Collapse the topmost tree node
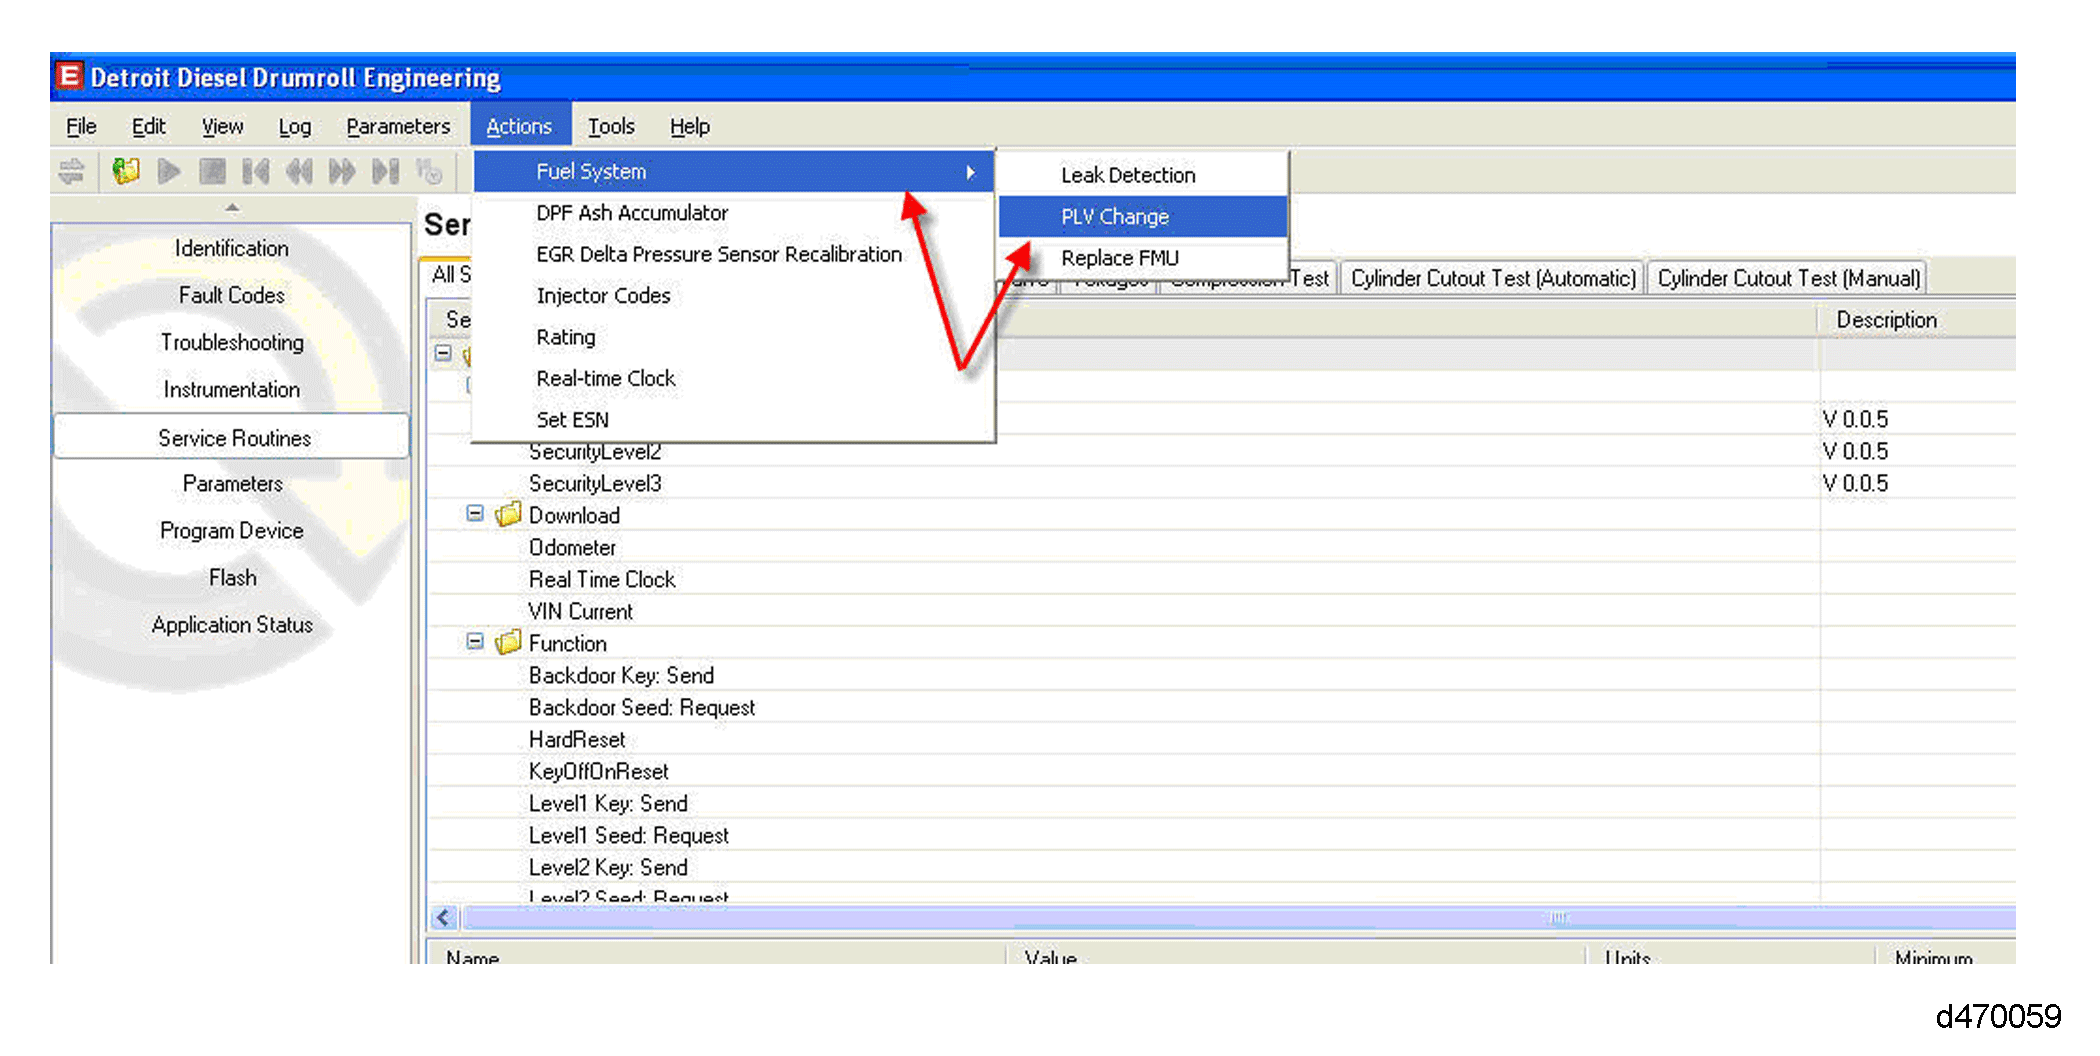 [443, 354]
